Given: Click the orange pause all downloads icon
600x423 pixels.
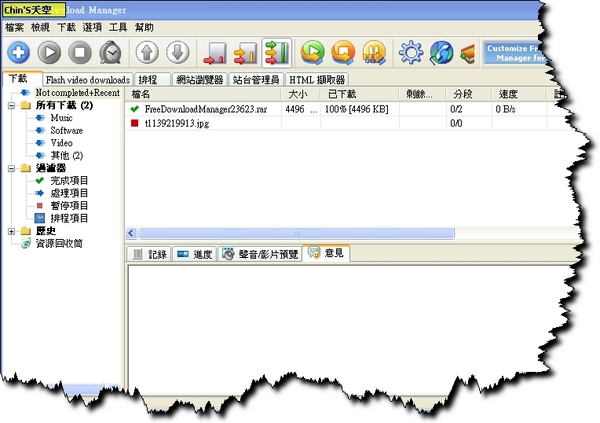Looking at the screenshot, I should tap(374, 52).
